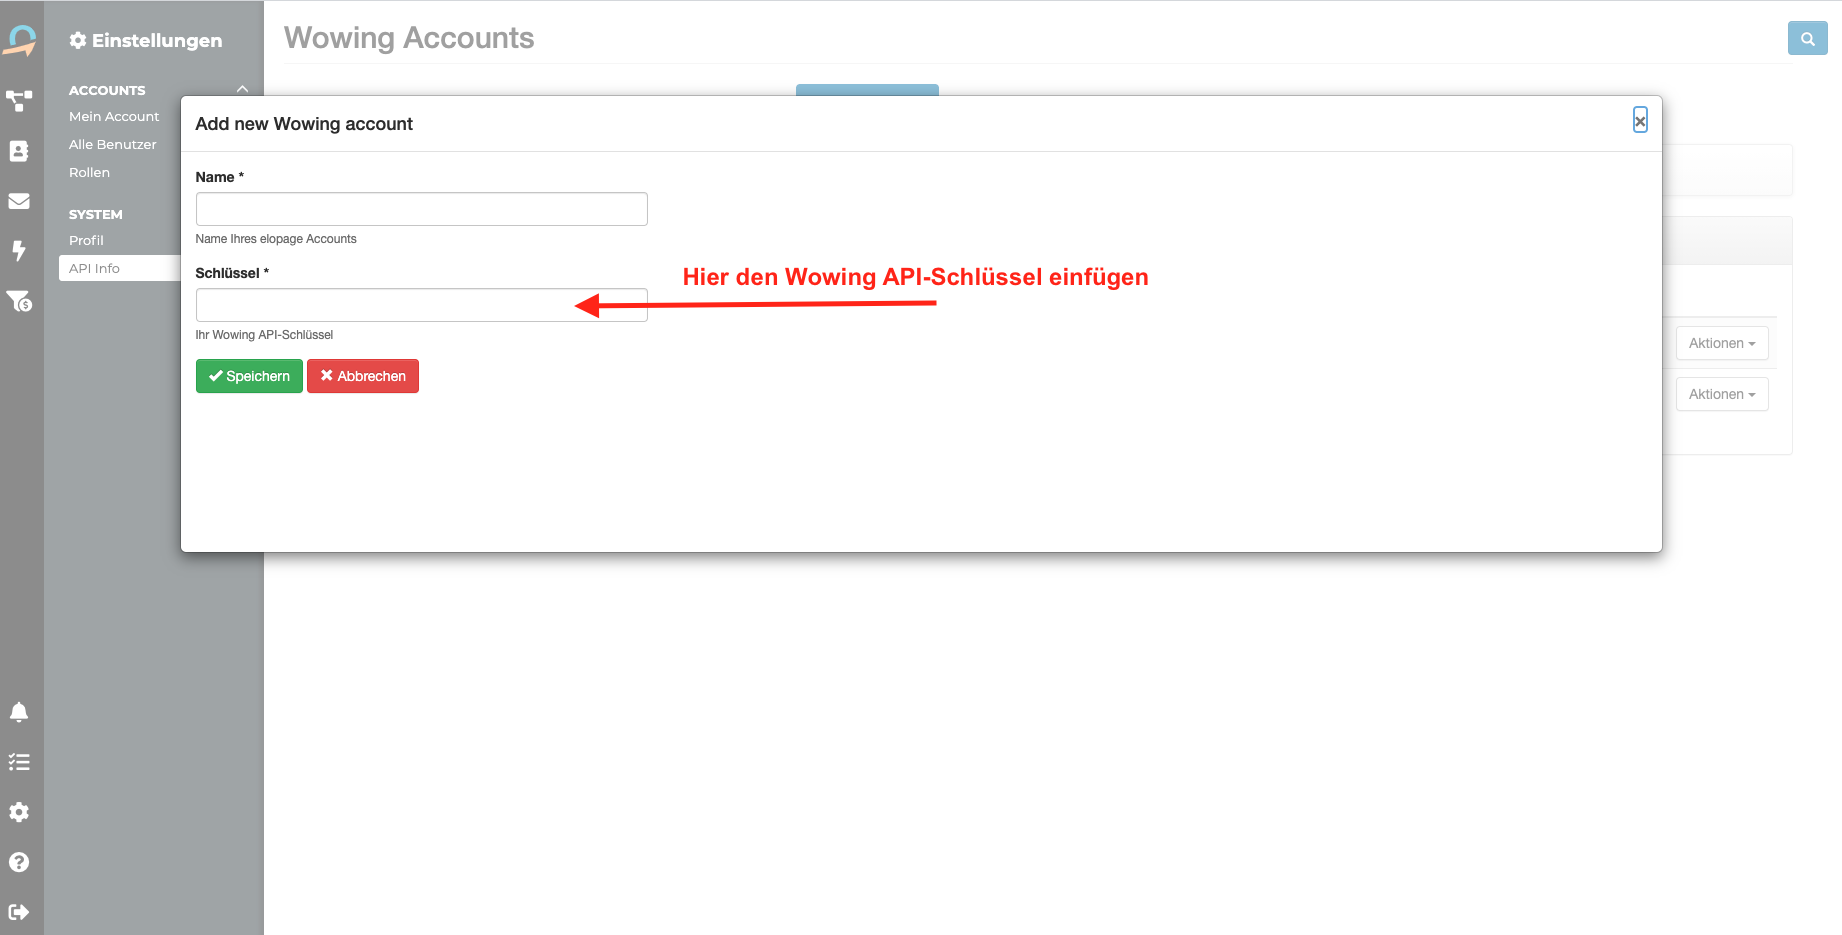Open the bell notifications icon
Screen dimensions: 1842x935
(19, 712)
